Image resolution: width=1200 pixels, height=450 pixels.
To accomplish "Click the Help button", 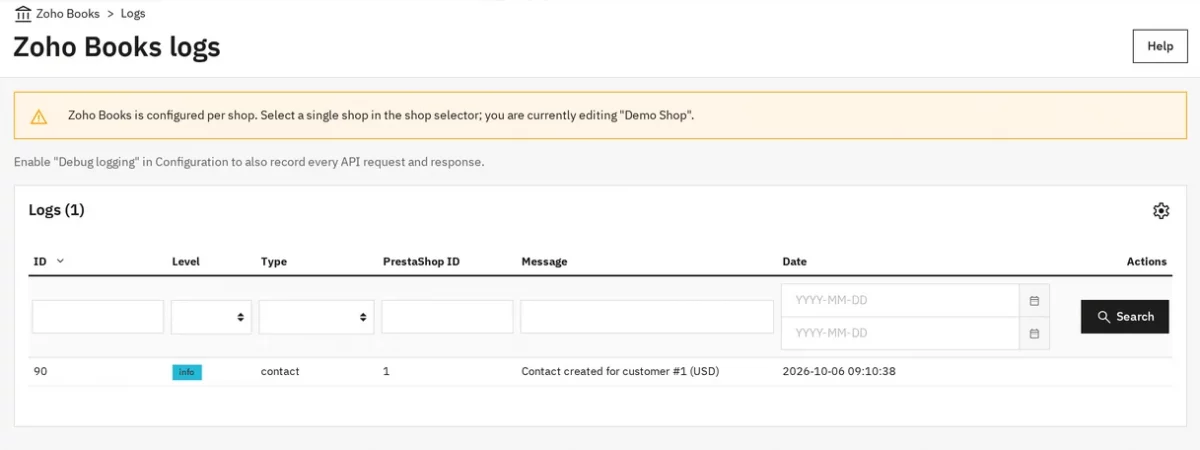I will 1160,46.
